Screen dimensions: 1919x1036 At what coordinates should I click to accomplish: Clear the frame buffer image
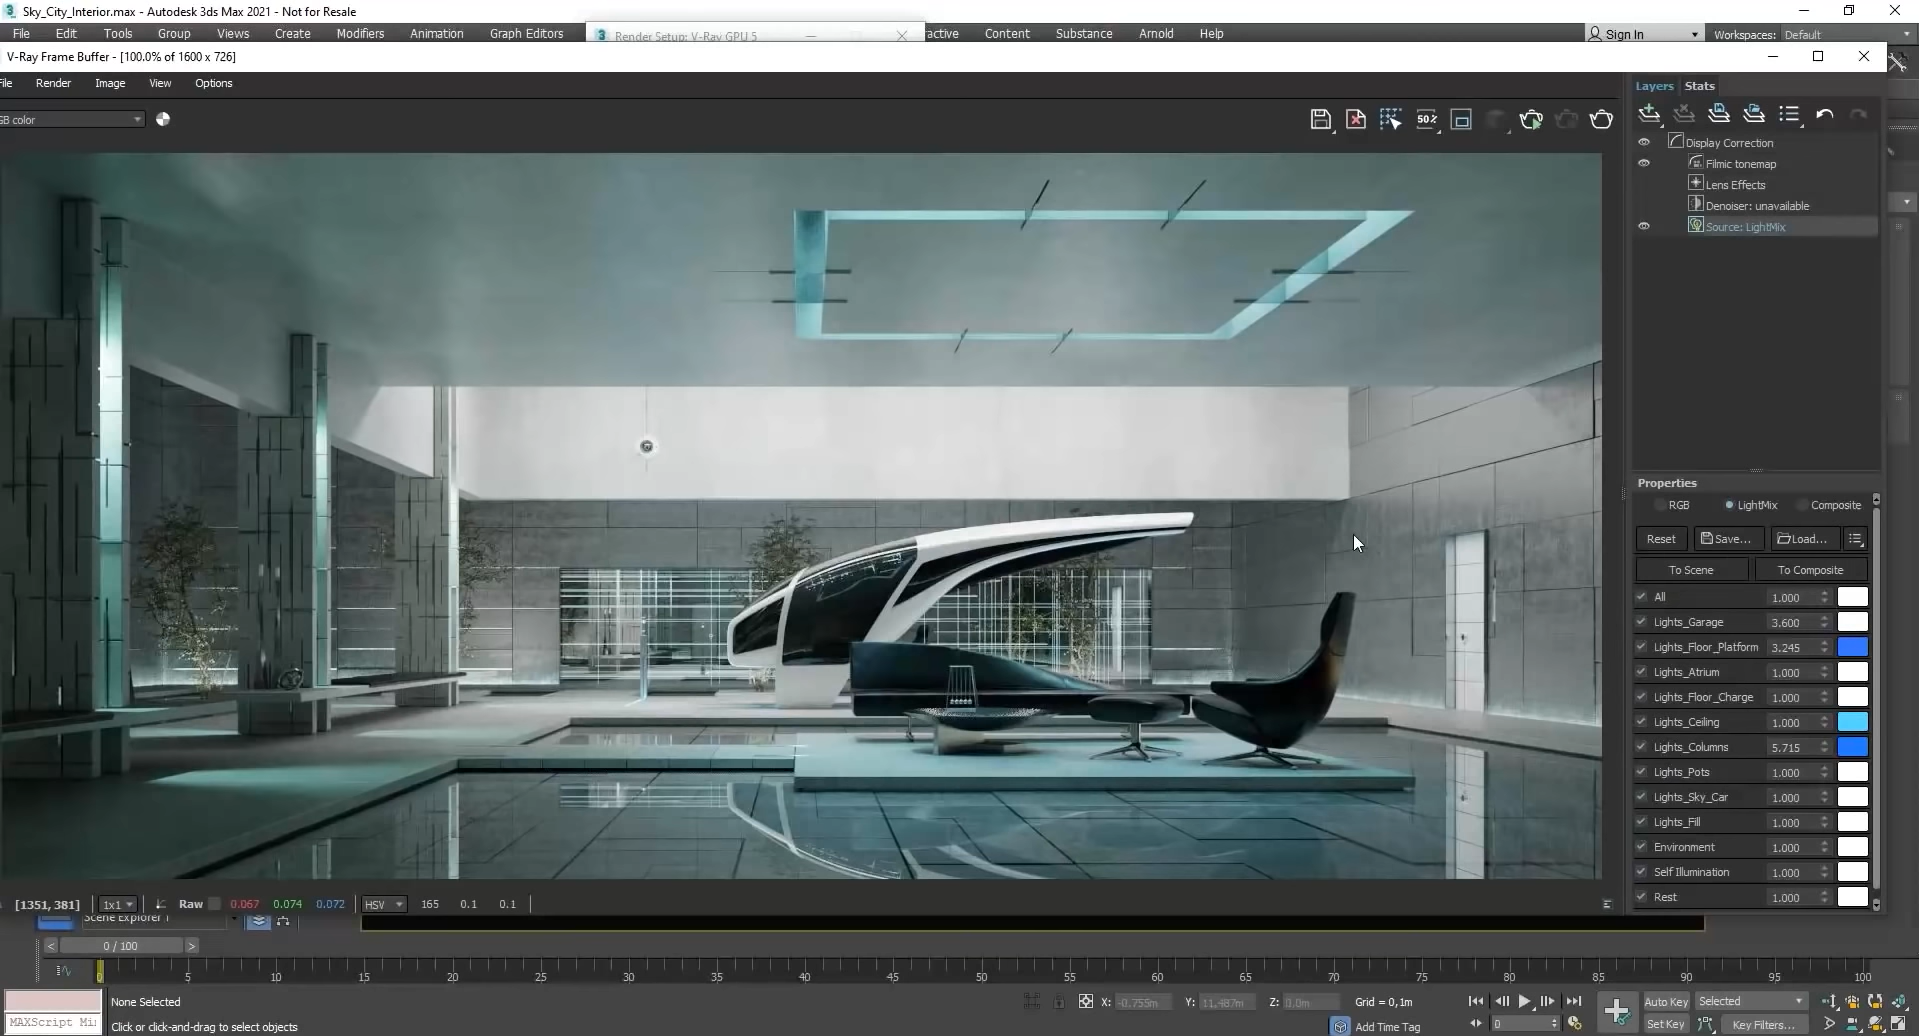click(x=1356, y=119)
